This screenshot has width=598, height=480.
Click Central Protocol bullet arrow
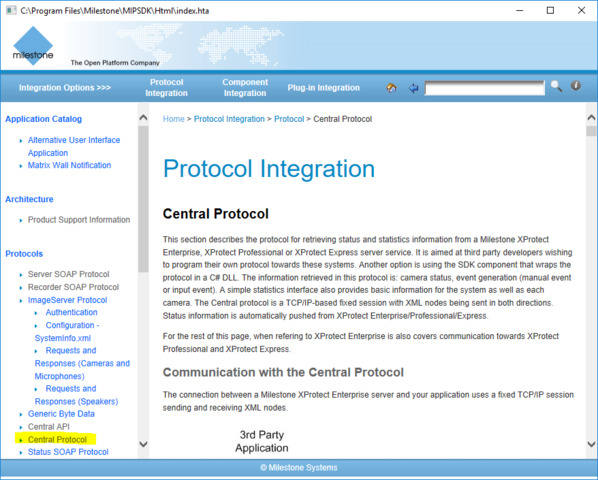coord(21,440)
